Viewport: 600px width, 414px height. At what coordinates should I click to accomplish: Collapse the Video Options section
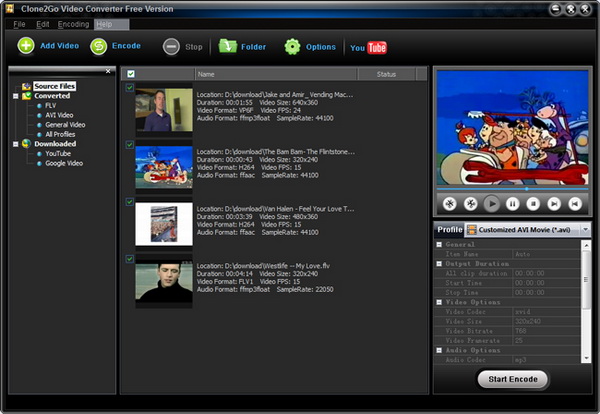440,301
